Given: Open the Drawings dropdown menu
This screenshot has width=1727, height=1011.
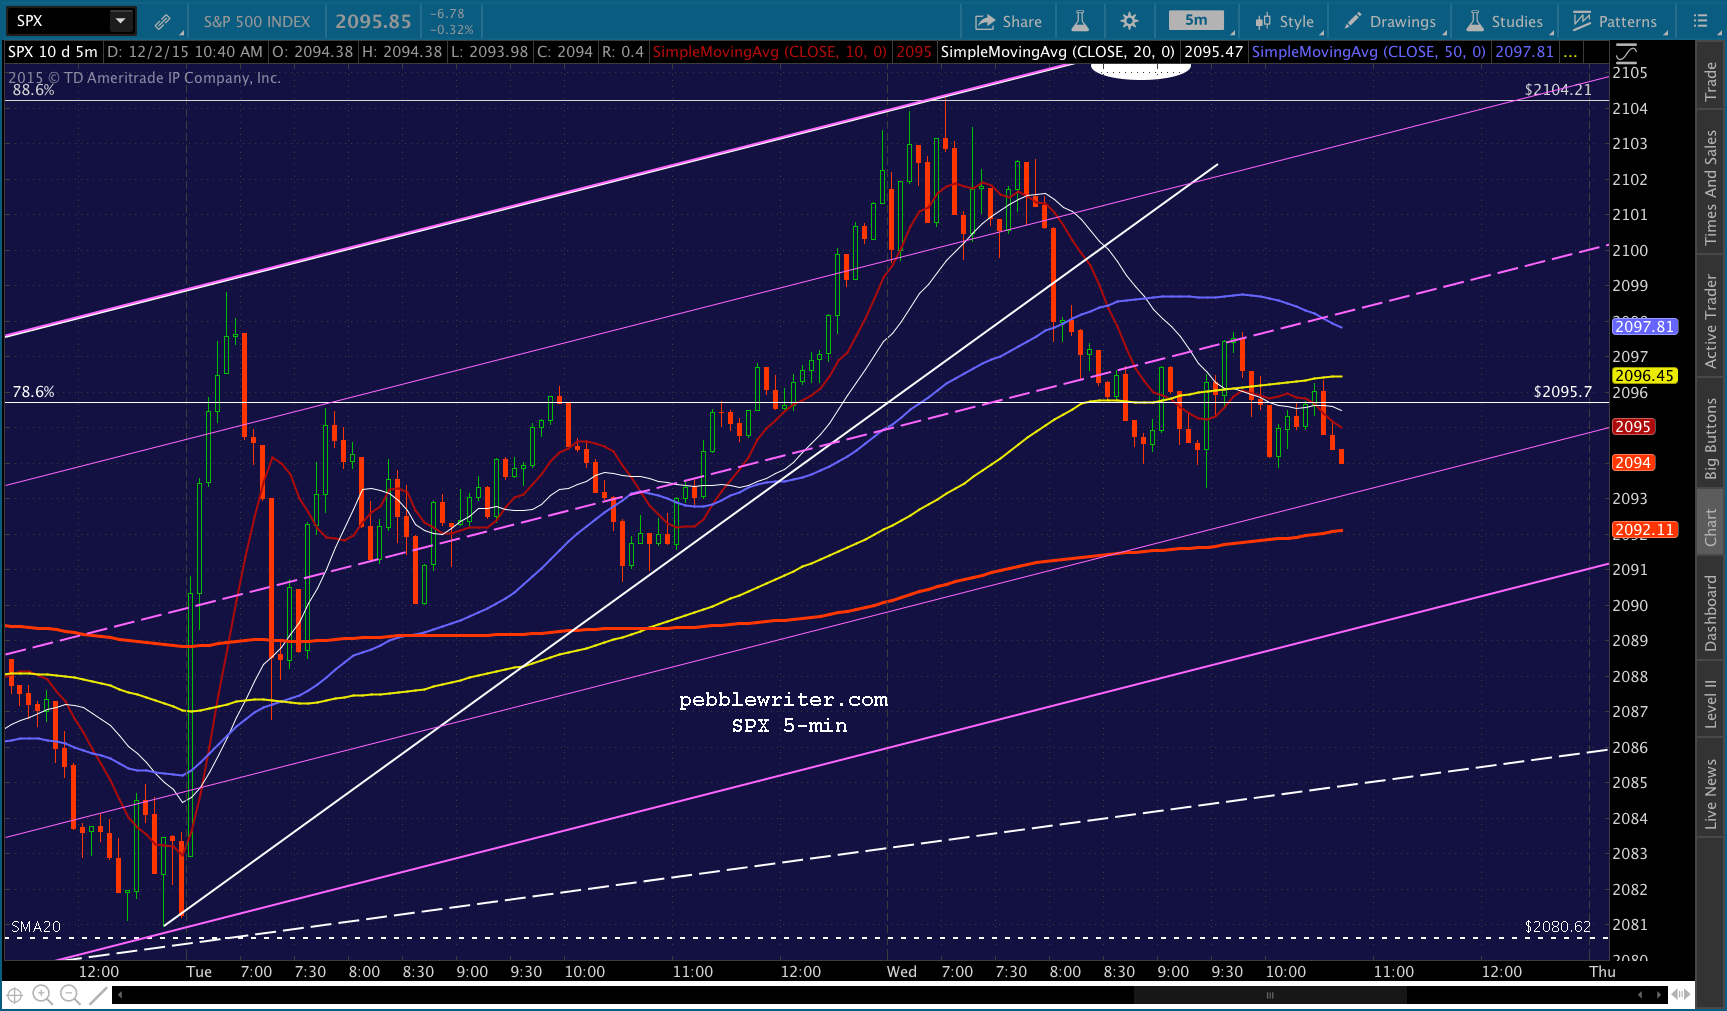Looking at the screenshot, I should [1390, 21].
